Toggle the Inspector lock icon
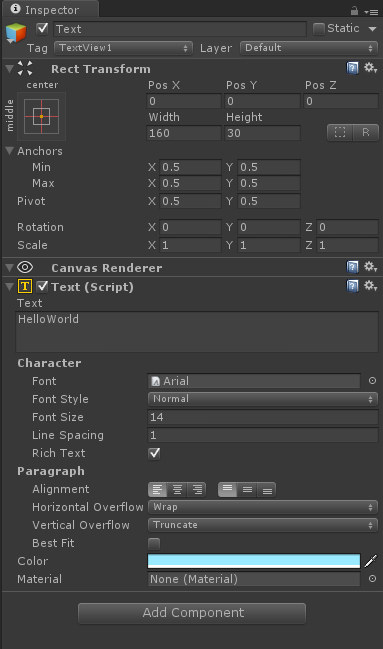Image resolution: width=383 pixels, height=649 pixels. coord(354,10)
